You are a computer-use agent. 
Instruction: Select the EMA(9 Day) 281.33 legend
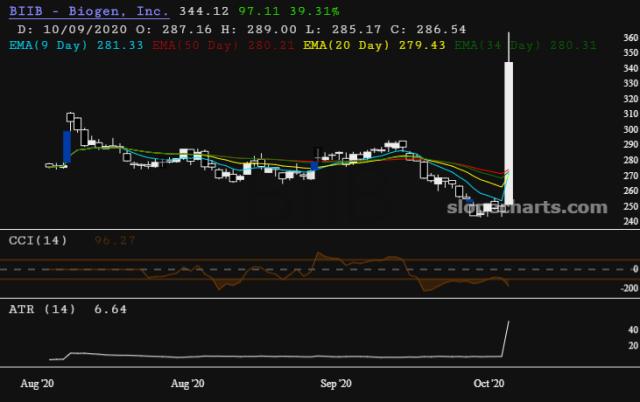[76, 45]
